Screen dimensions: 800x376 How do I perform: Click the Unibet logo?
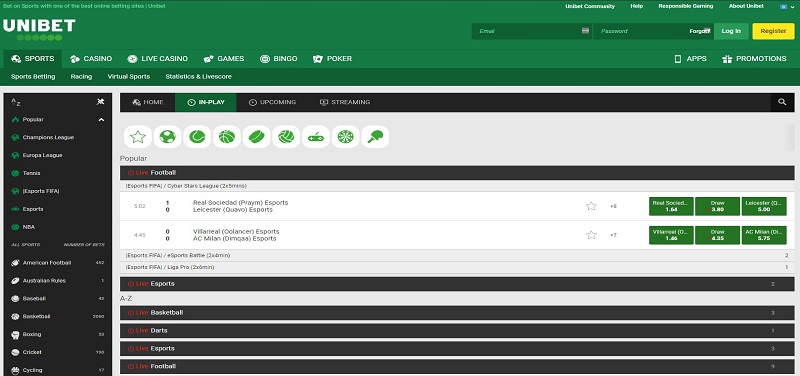(39, 30)
